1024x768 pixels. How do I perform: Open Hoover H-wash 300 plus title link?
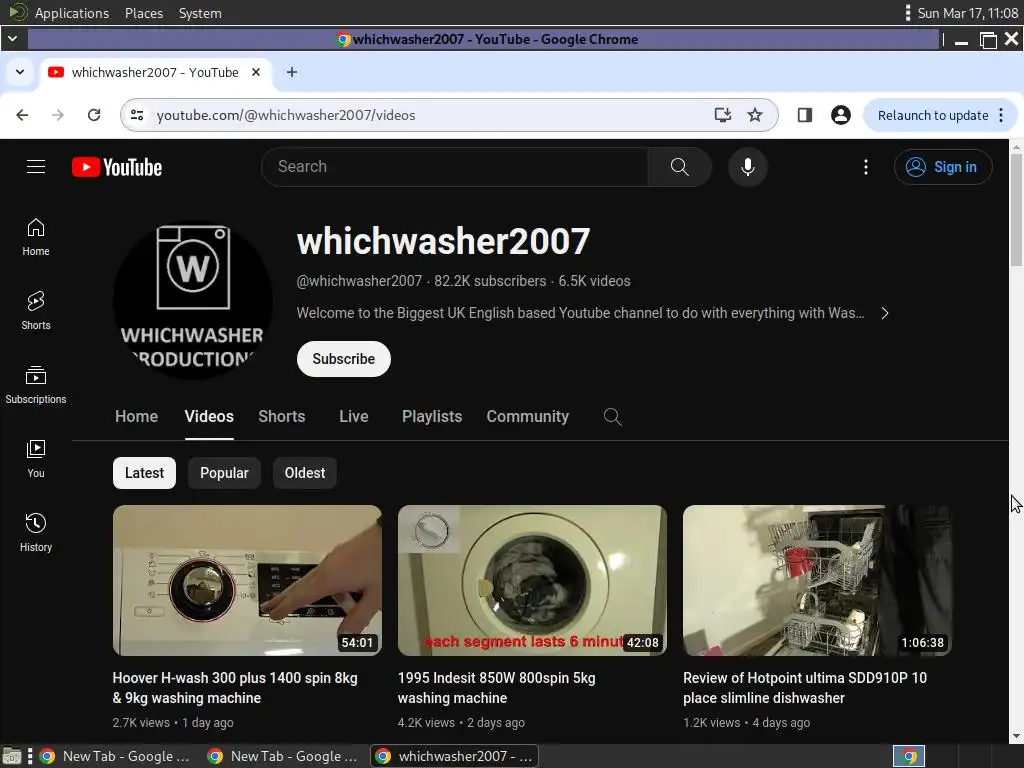tap(235, 688)
